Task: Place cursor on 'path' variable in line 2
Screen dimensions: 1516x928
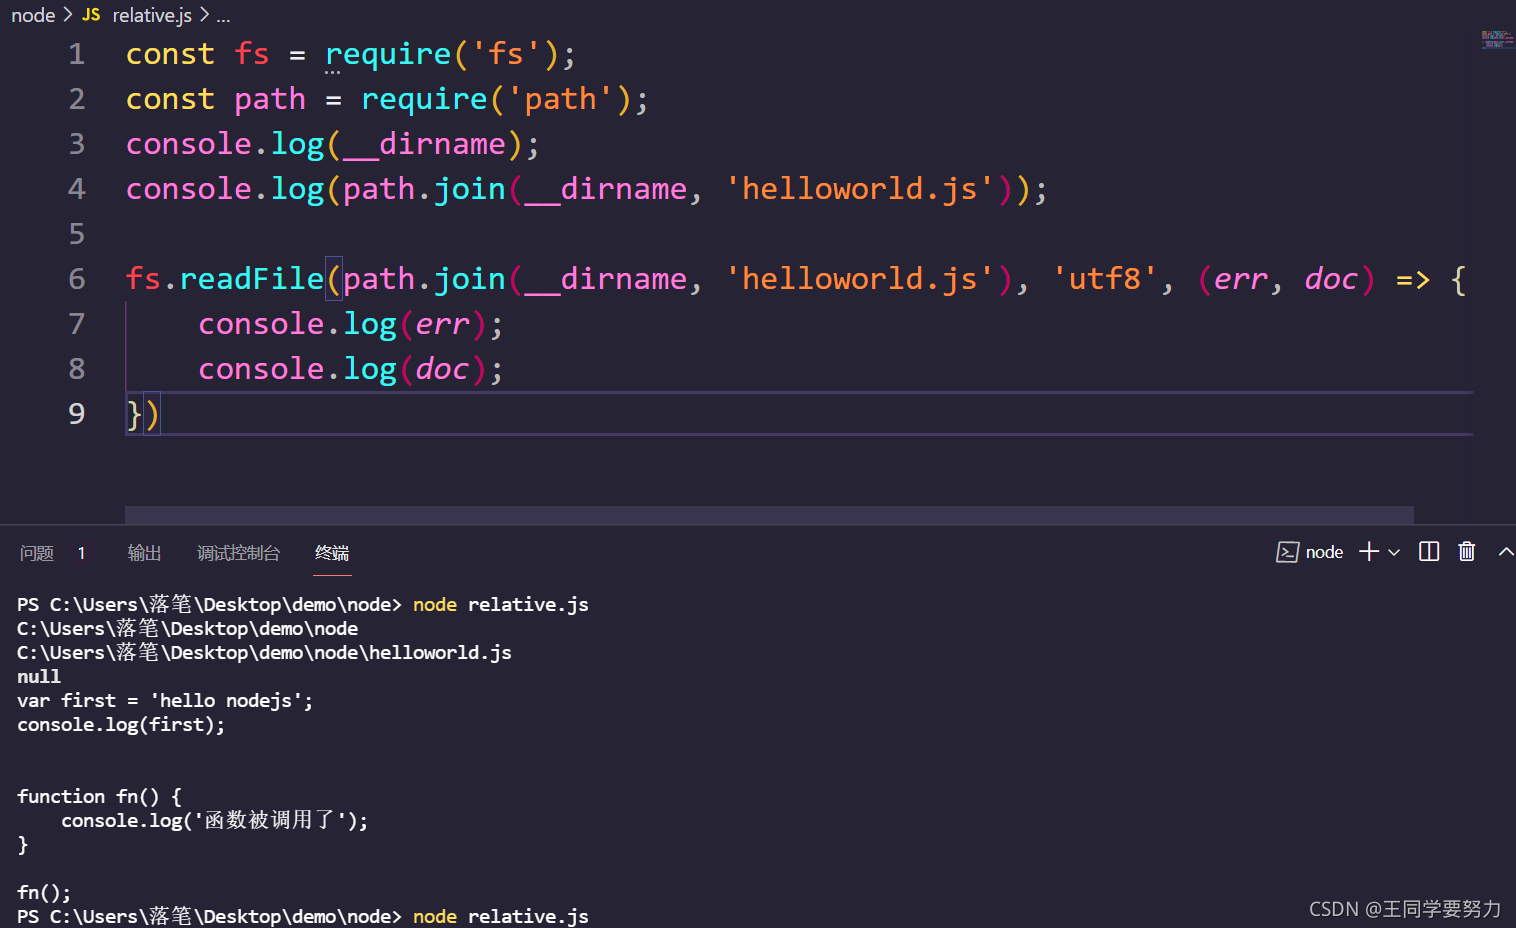Action: tap(270, 99)
